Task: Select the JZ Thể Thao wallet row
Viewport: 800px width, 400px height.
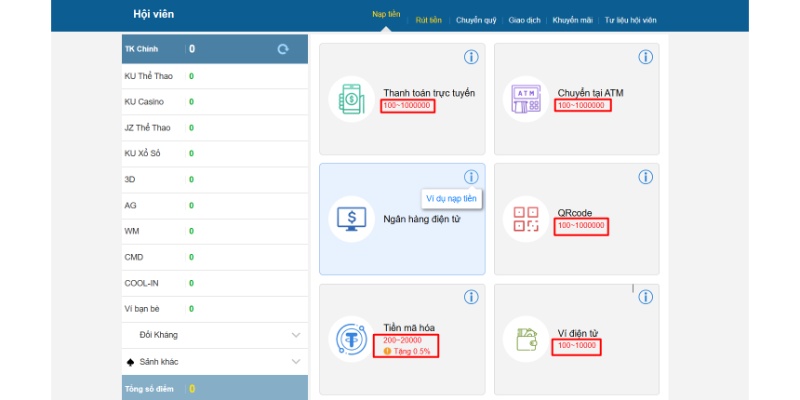Action: pos(215,128)
